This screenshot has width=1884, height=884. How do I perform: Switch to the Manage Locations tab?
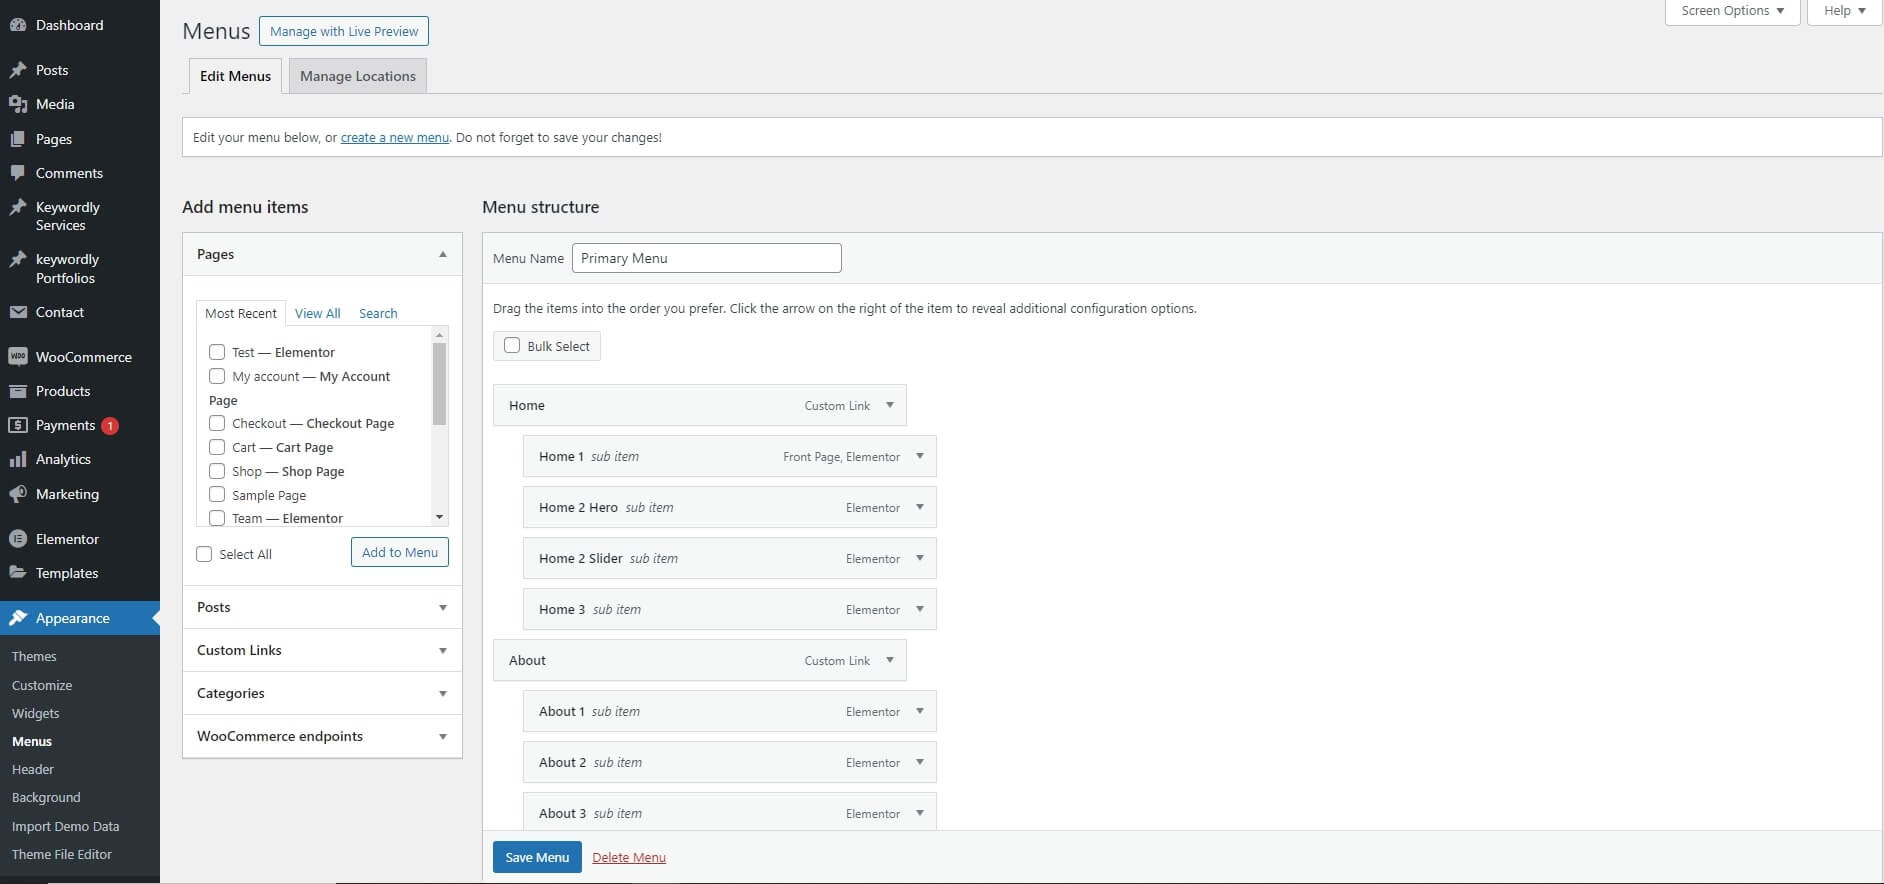click(x=357, y=76)
